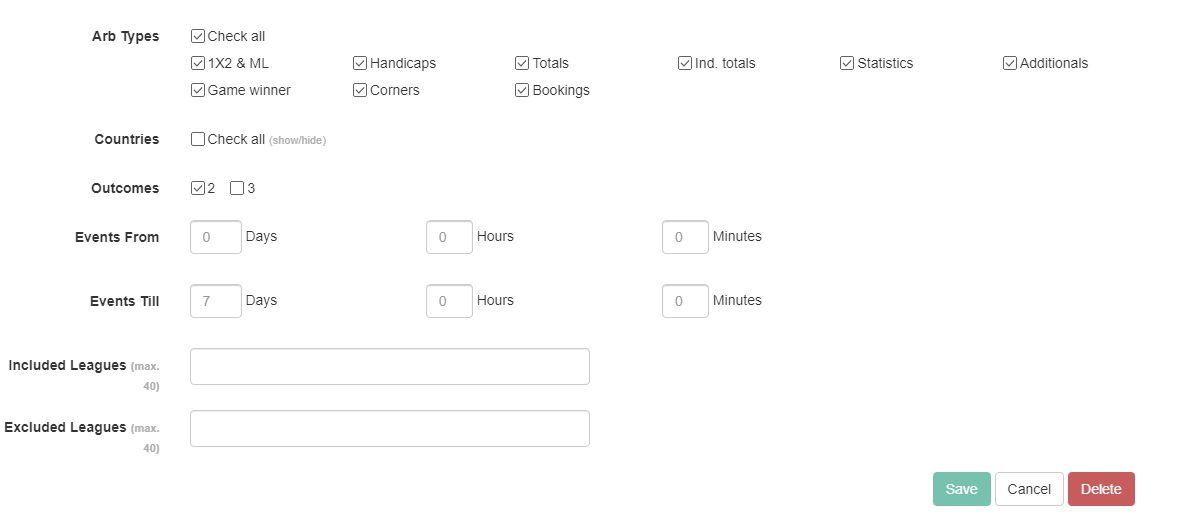Image resolution: width=1184 pixels, height=528 pixels.
Task: Disable the Corners arb type
Action: 360,91
